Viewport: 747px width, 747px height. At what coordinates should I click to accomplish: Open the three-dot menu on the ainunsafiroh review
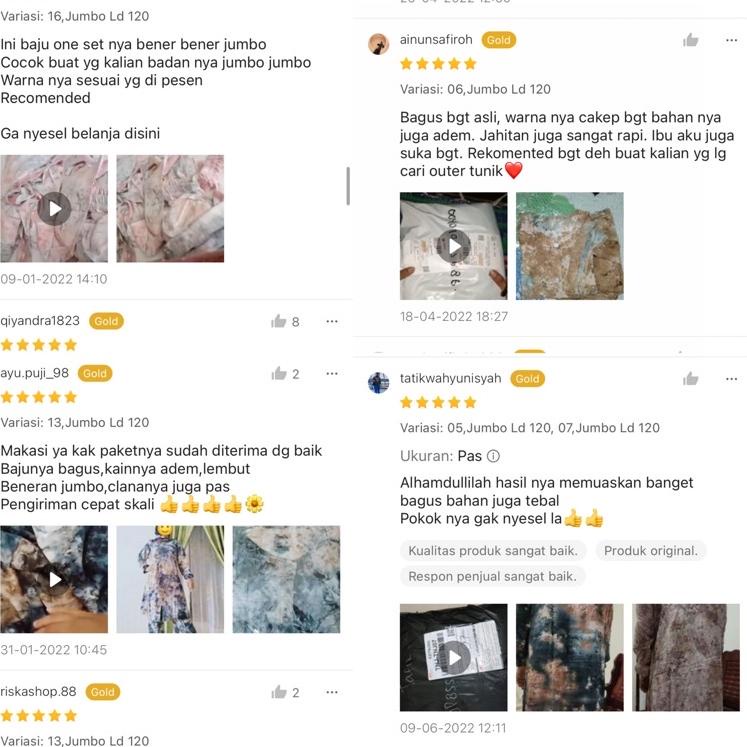[x=732, y=40]
